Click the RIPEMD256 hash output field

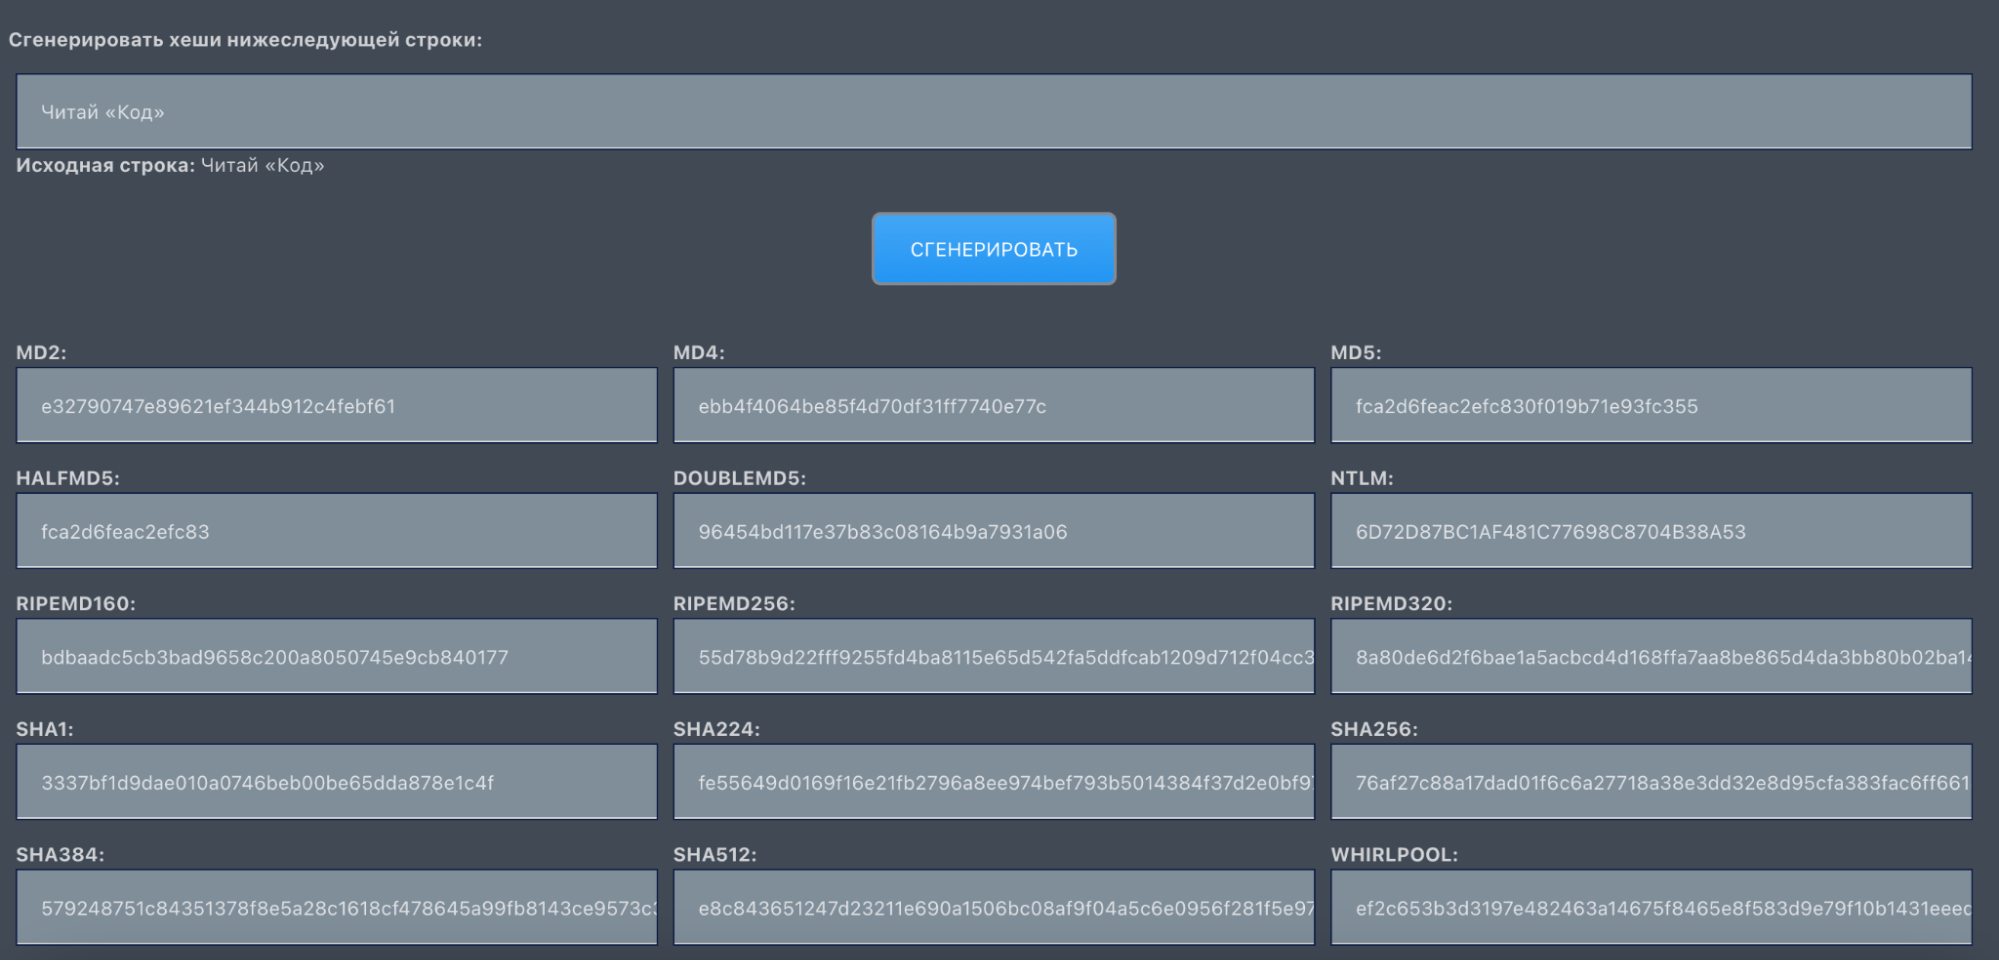click(x=993, y=657)
